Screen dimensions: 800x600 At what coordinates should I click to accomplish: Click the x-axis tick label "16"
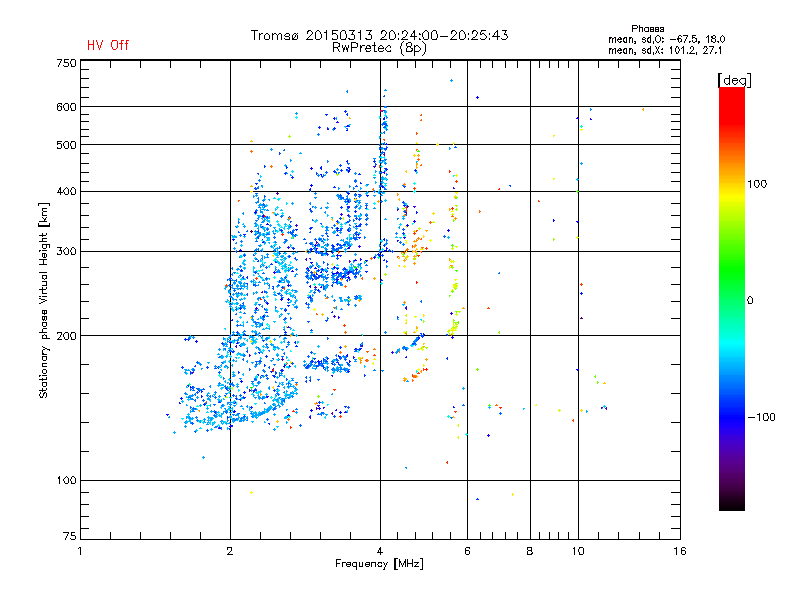point(680,551)
